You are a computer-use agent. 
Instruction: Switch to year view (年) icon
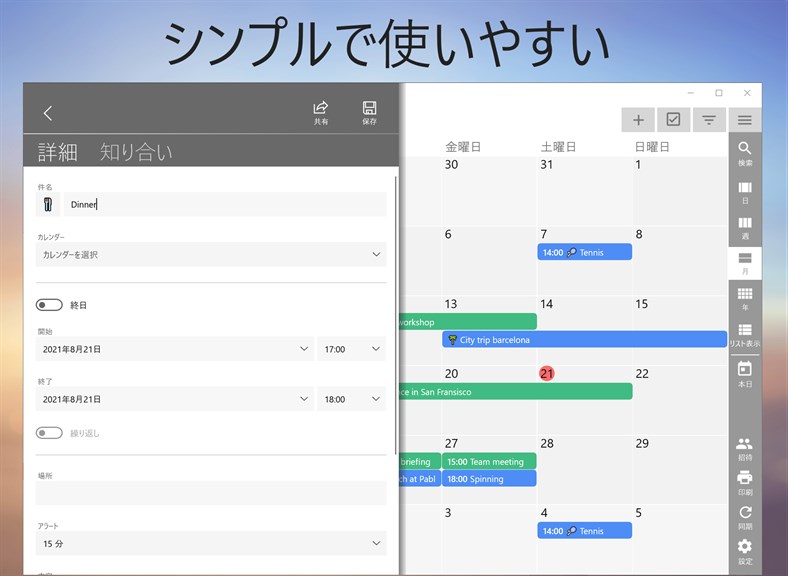(x=745, y=299)
